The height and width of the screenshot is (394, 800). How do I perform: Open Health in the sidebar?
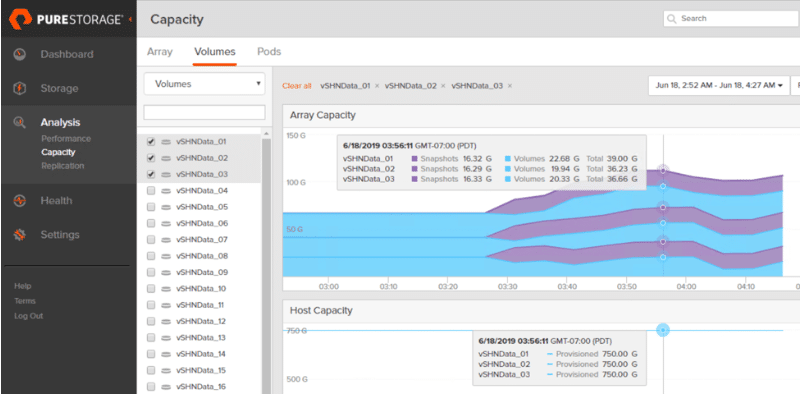tap(56, 201)
